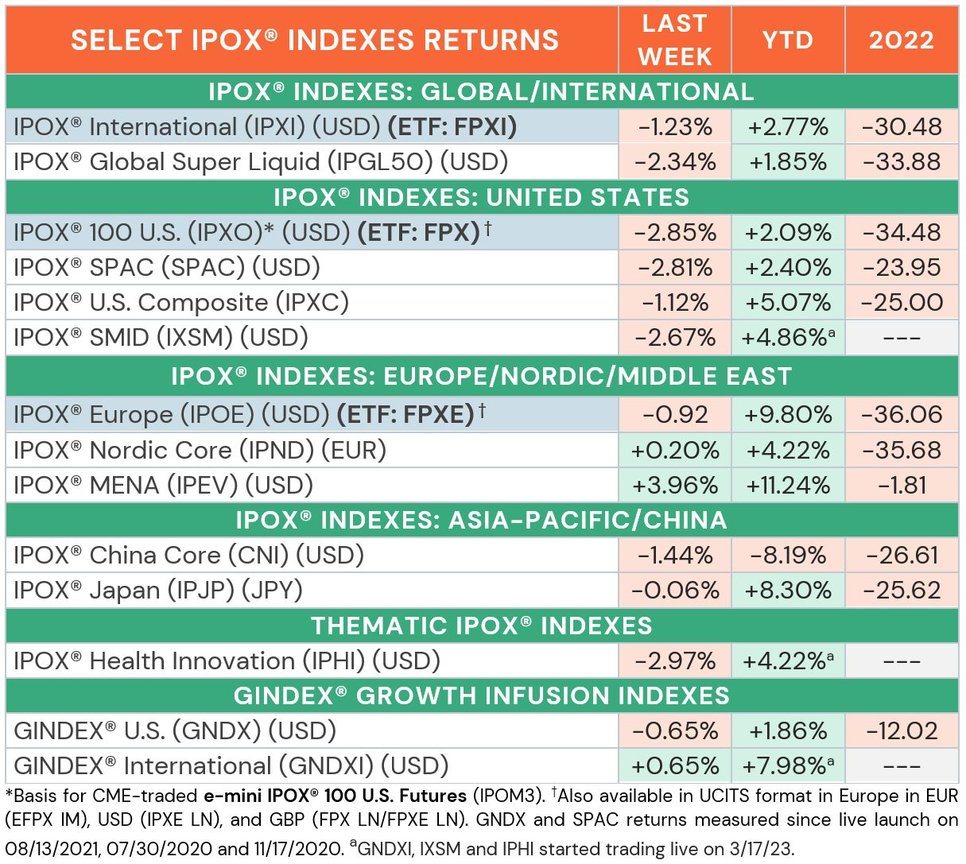Select GINDEX International YTD value +7.98%

(x=787, y=766)
